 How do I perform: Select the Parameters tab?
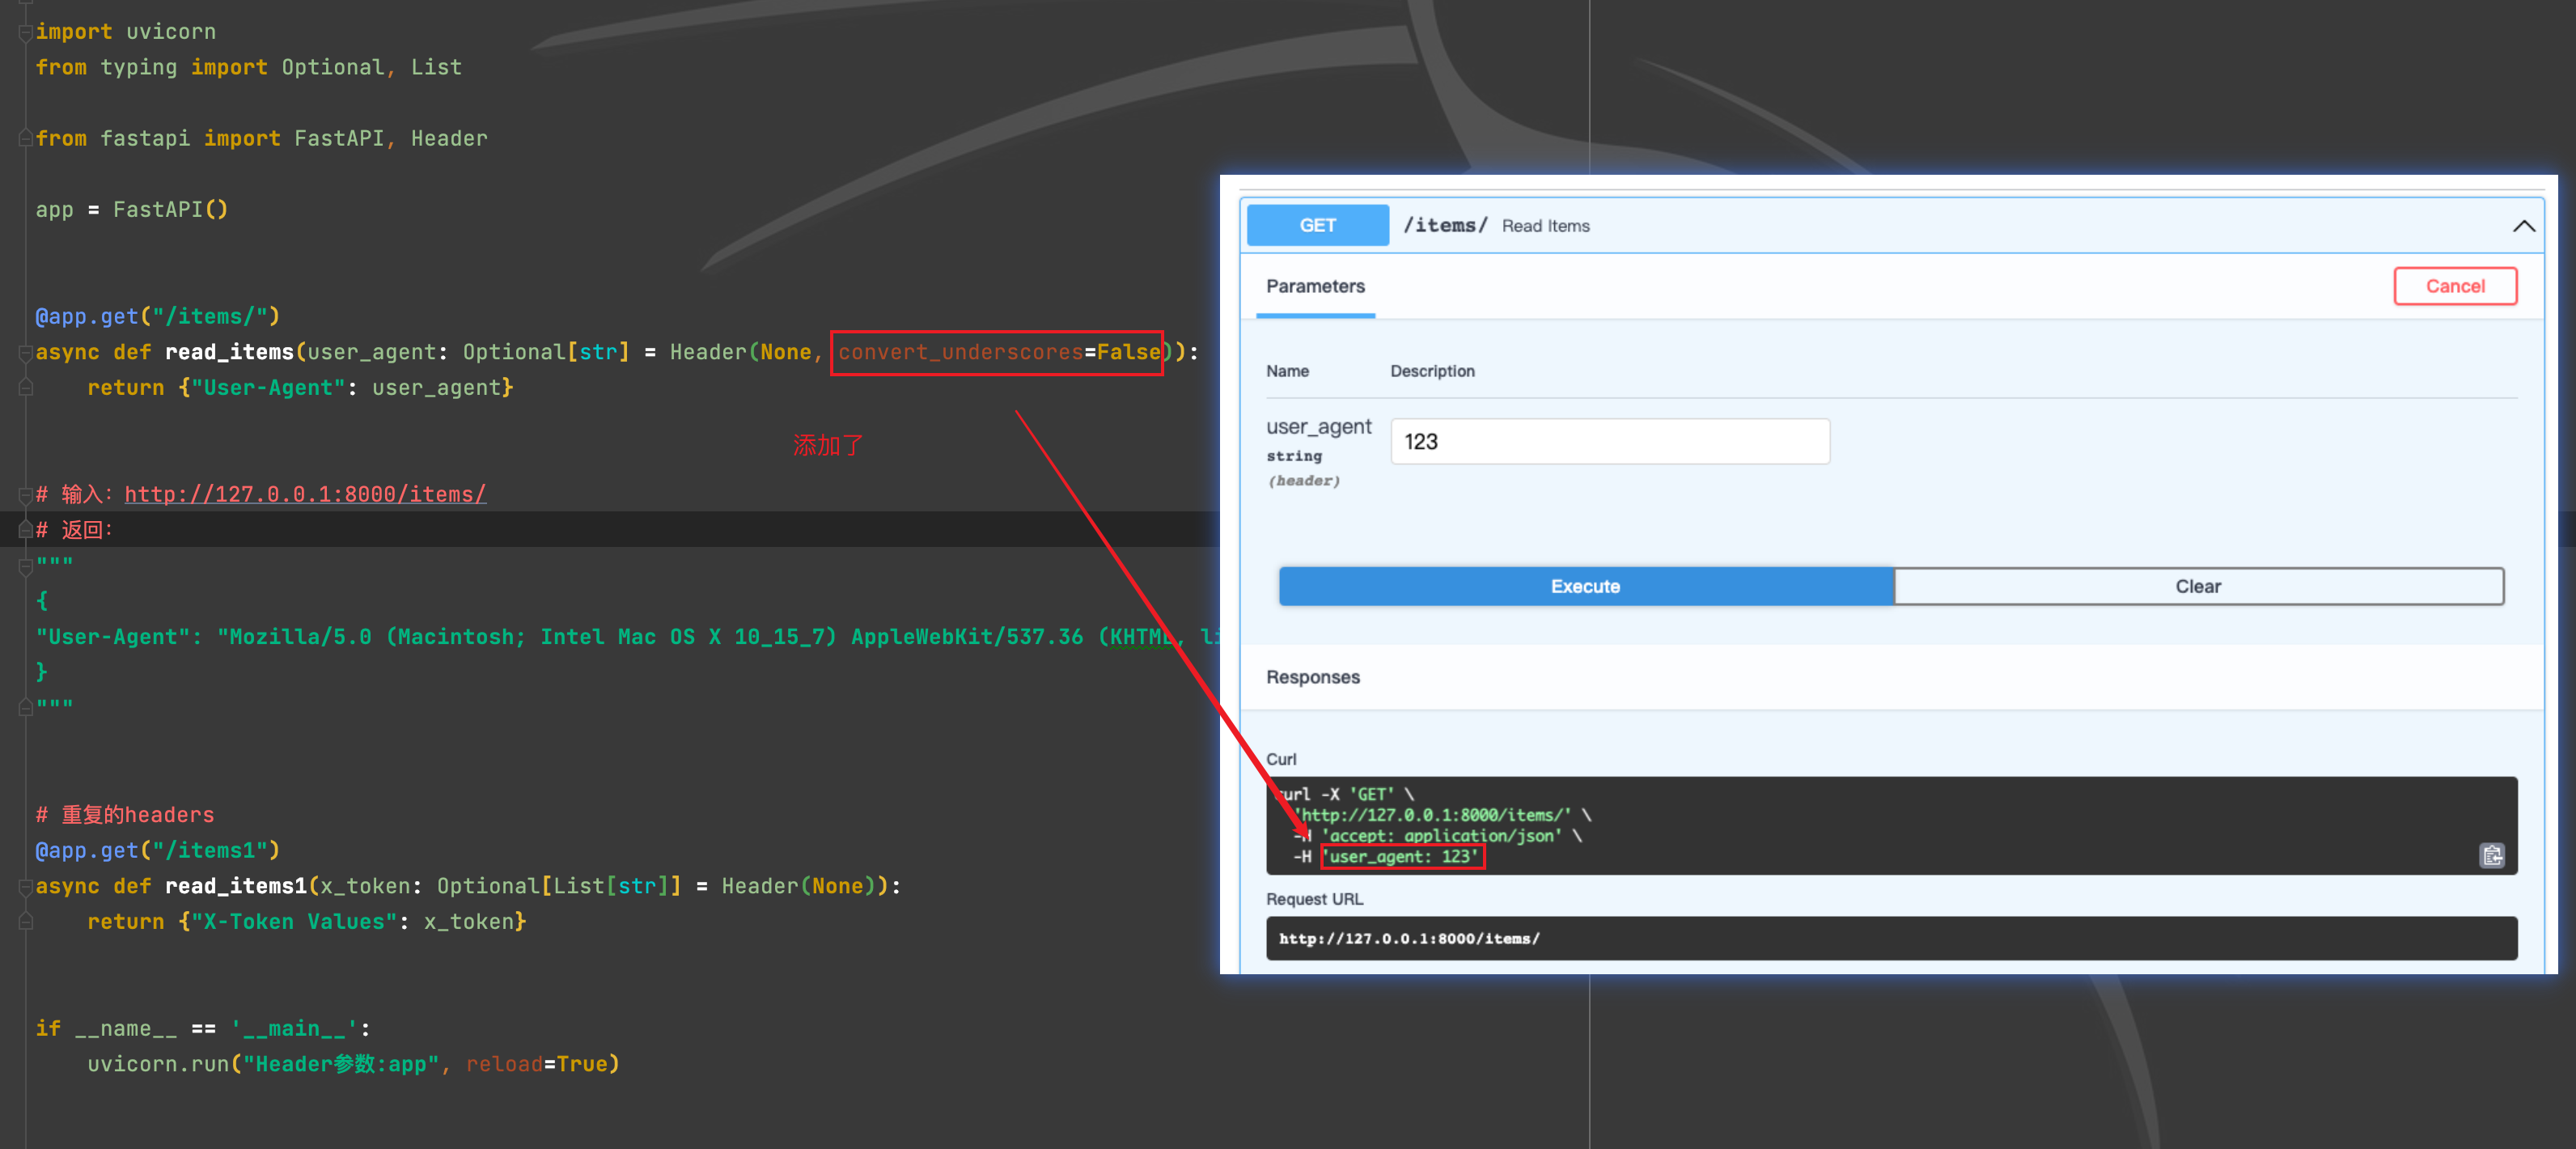click(x=1315, y=287)
